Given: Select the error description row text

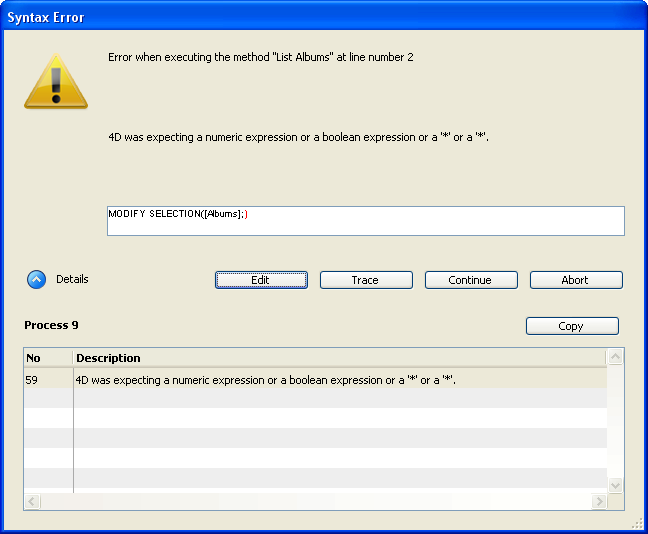Looking at the screenshot, I should 266,380.
